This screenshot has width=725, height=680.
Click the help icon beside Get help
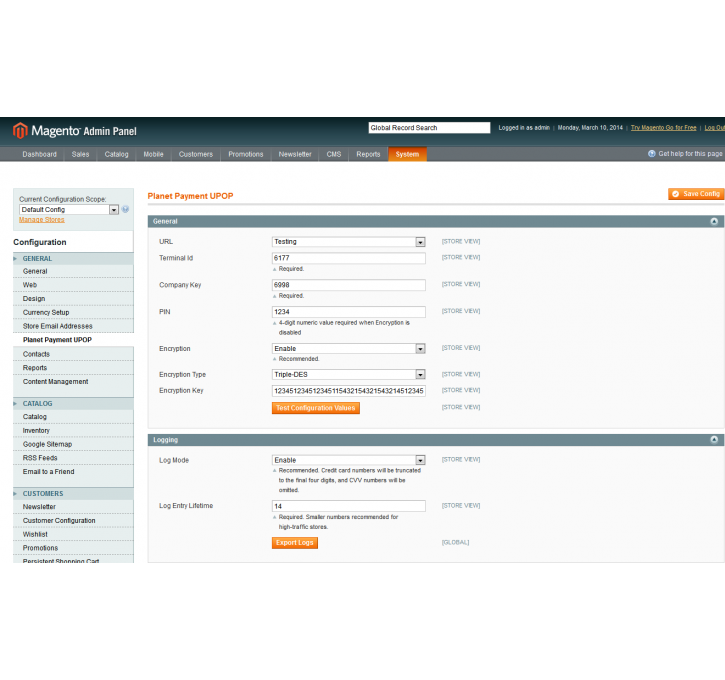click(651, 154)
